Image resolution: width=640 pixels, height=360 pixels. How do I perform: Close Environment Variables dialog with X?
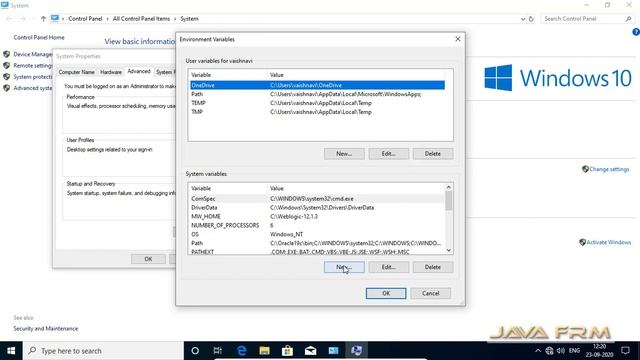point(458,39)
